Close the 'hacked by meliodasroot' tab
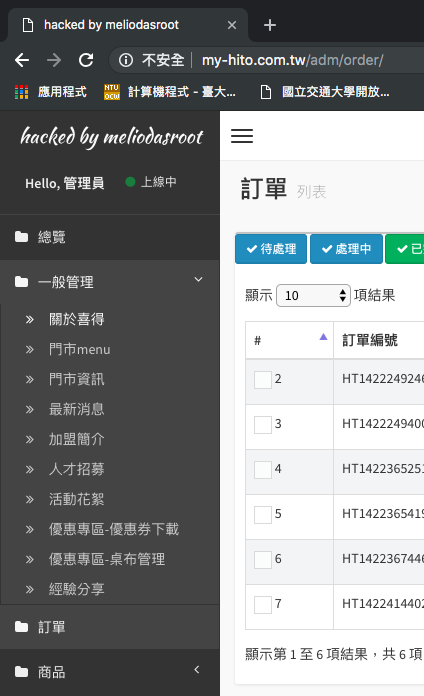The height and width of the screenshot is (696, 424). pyautogui.click(x=232, y=25)
